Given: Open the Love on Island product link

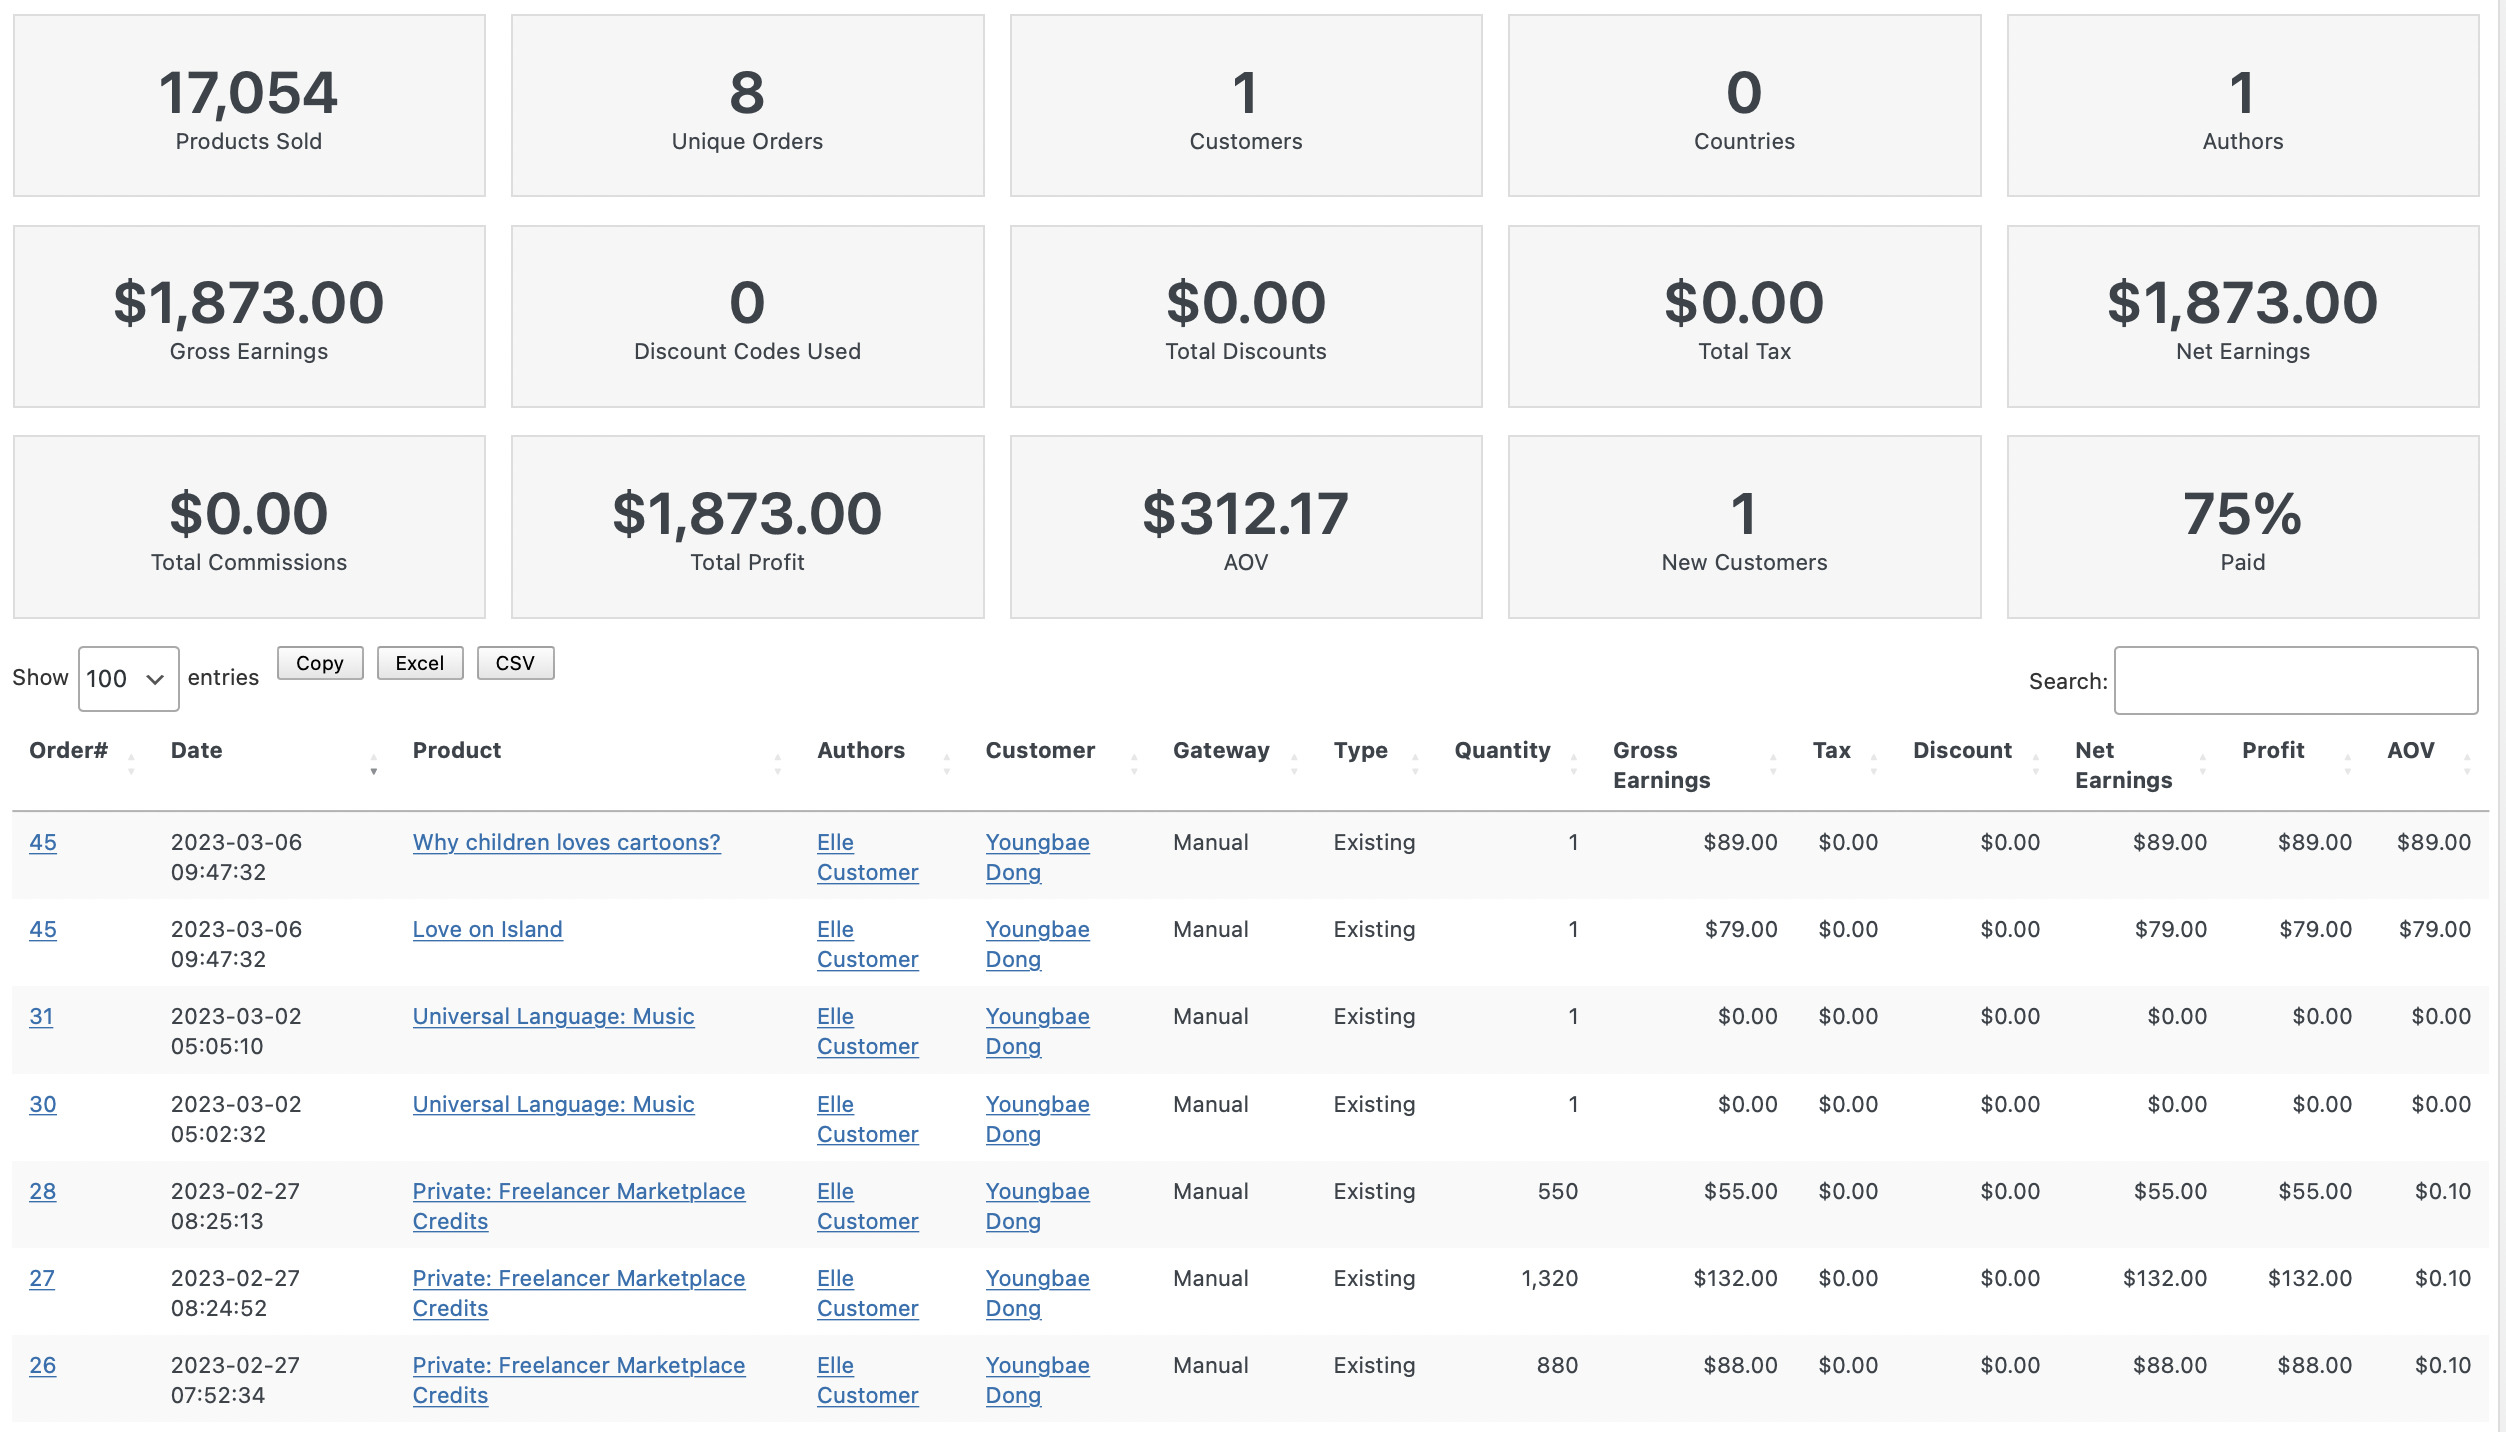Looking at the screenshot, I should click(x=487, y=929).
